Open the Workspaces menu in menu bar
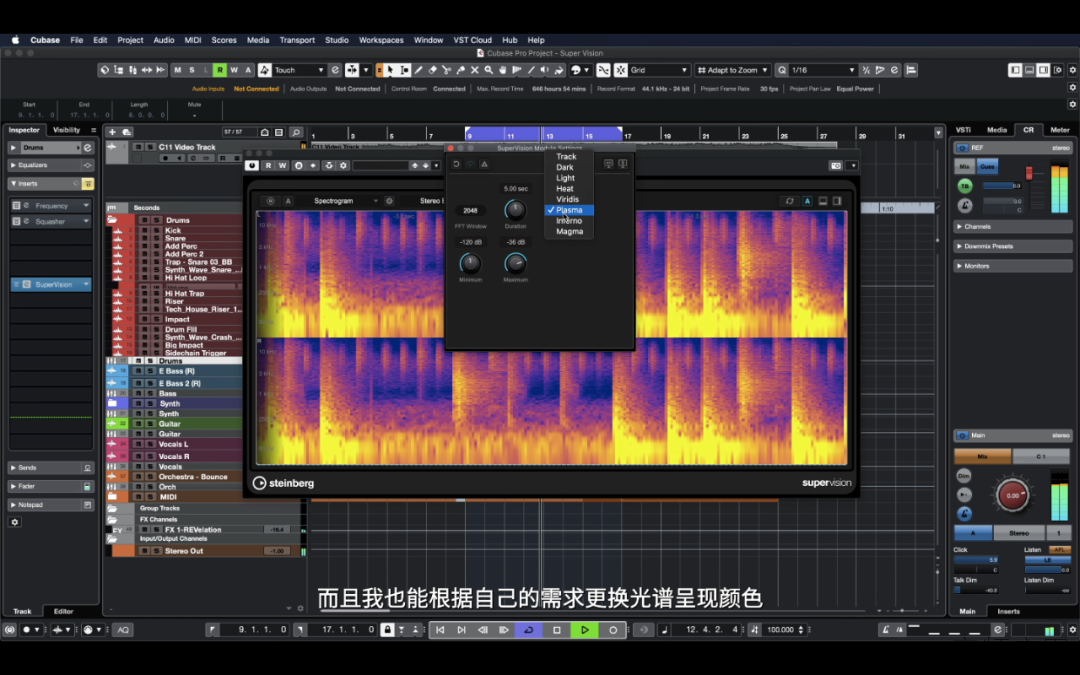This screenshot has width=1080, height=675. [381, 40]
